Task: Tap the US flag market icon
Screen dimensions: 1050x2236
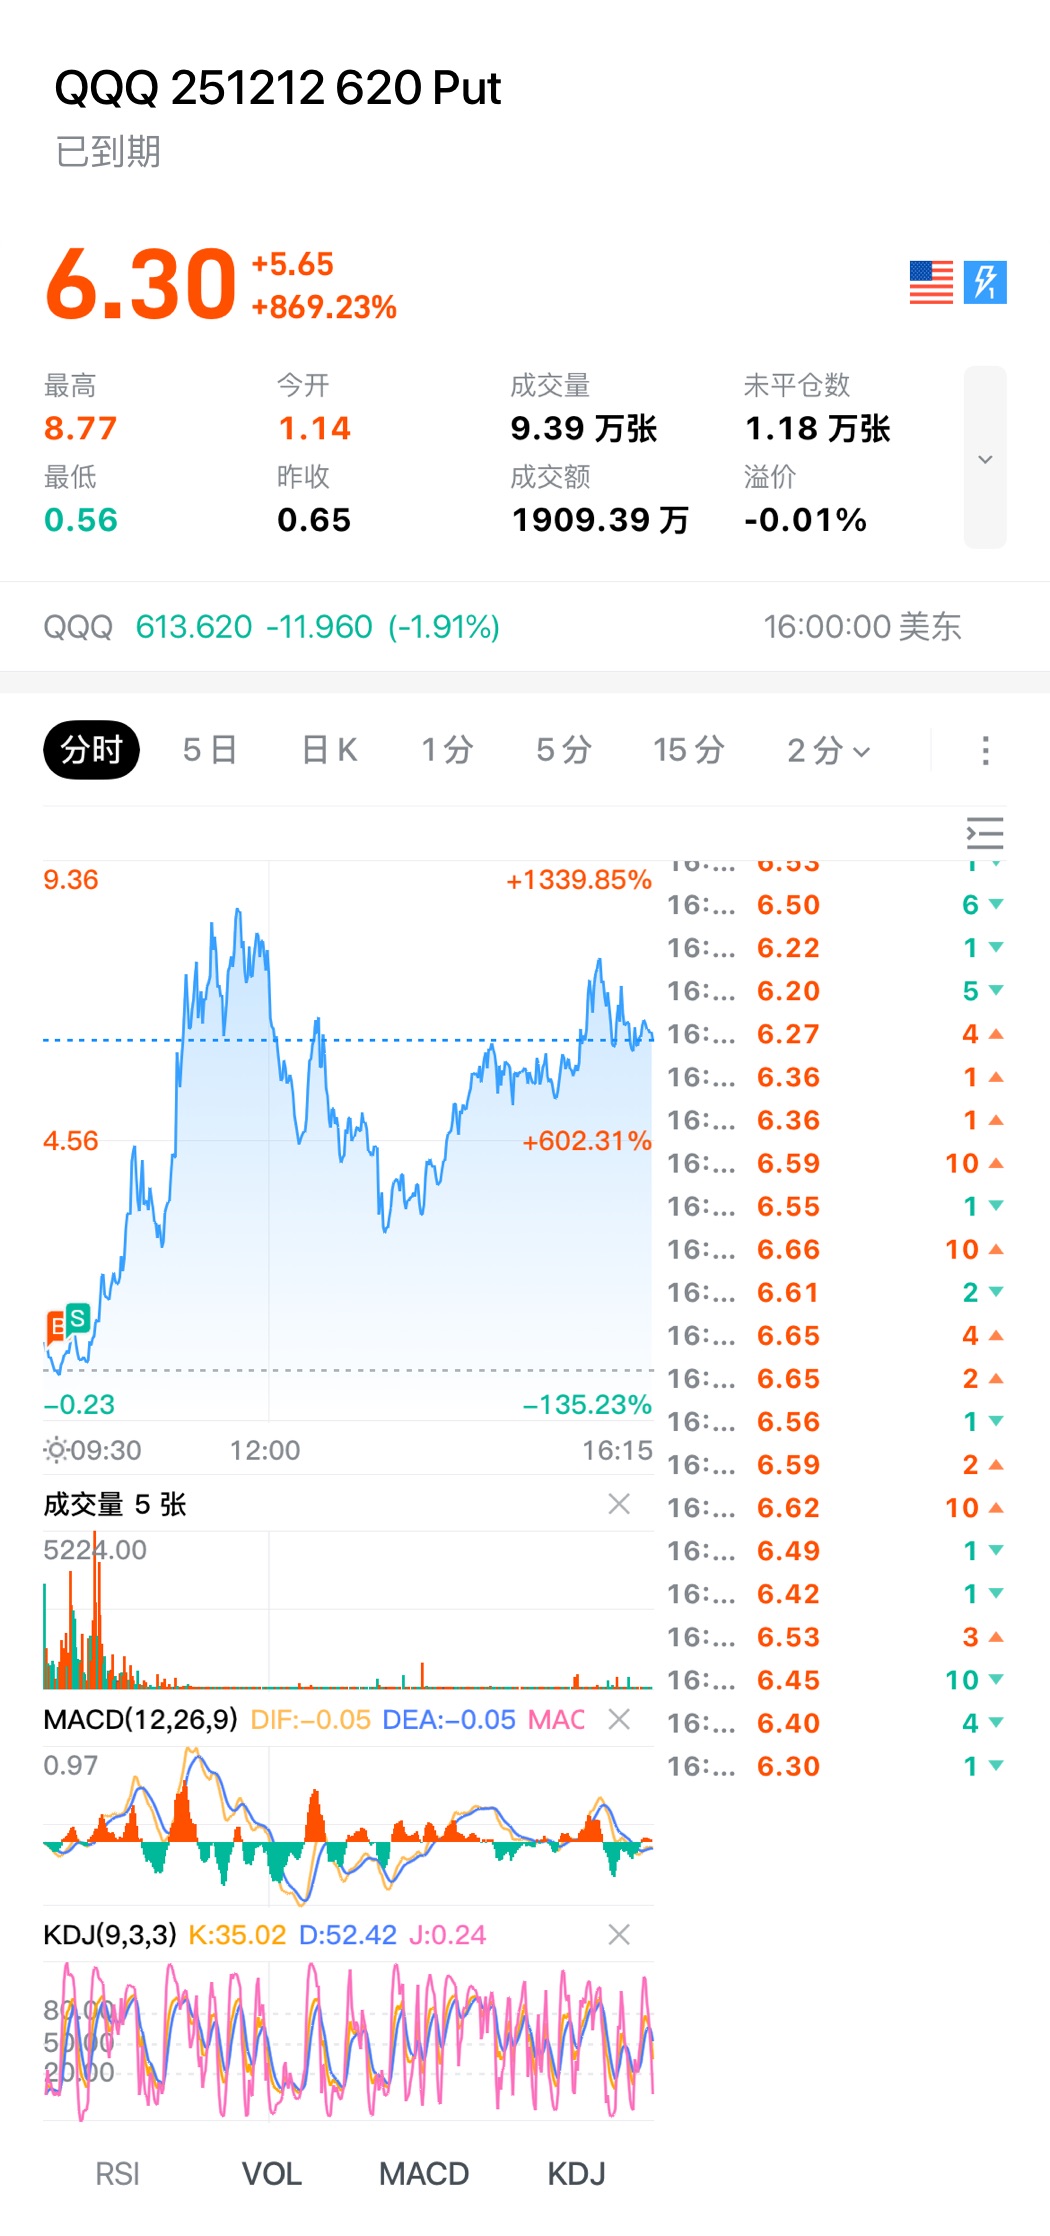Action: pyautogui.click(x=930, y=282)
